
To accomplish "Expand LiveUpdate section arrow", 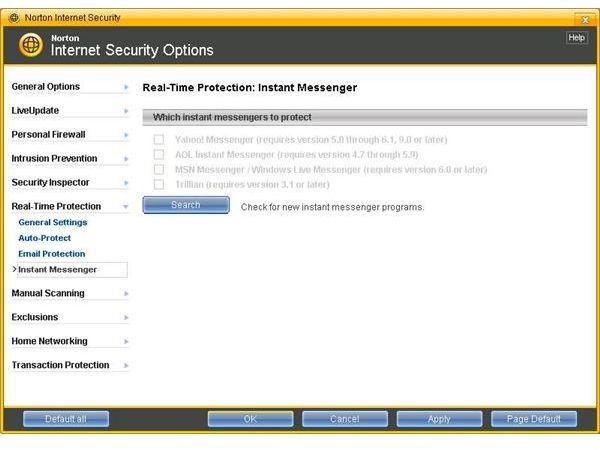I will tap(126, 111).
